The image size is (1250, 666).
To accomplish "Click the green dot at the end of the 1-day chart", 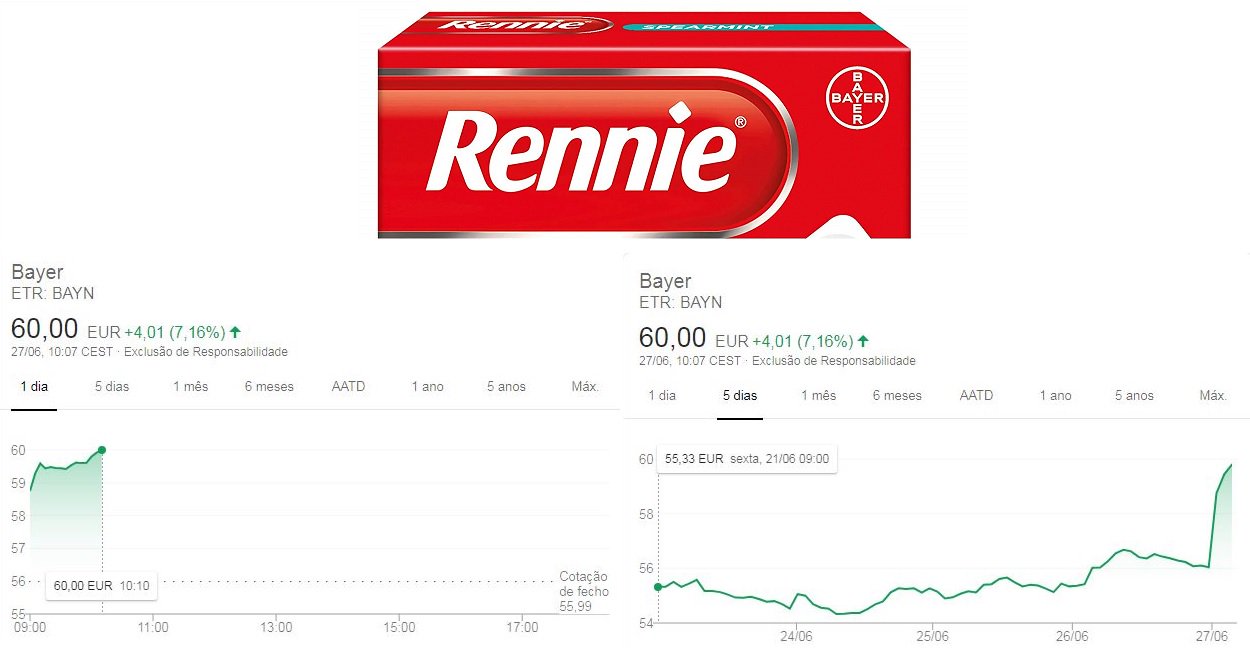I will [102, 449].
